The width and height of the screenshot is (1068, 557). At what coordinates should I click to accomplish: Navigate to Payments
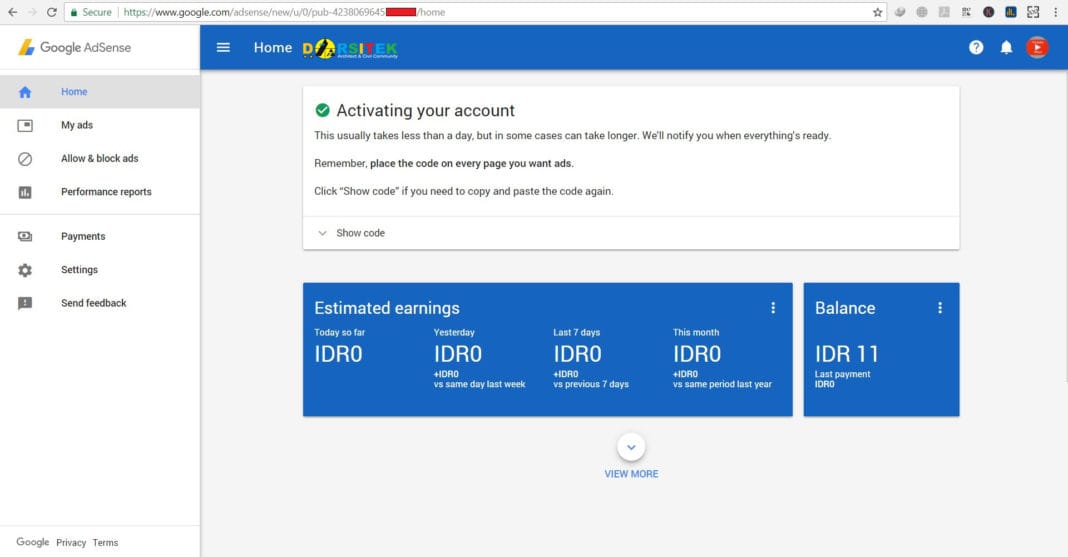(x=83, y=236)
